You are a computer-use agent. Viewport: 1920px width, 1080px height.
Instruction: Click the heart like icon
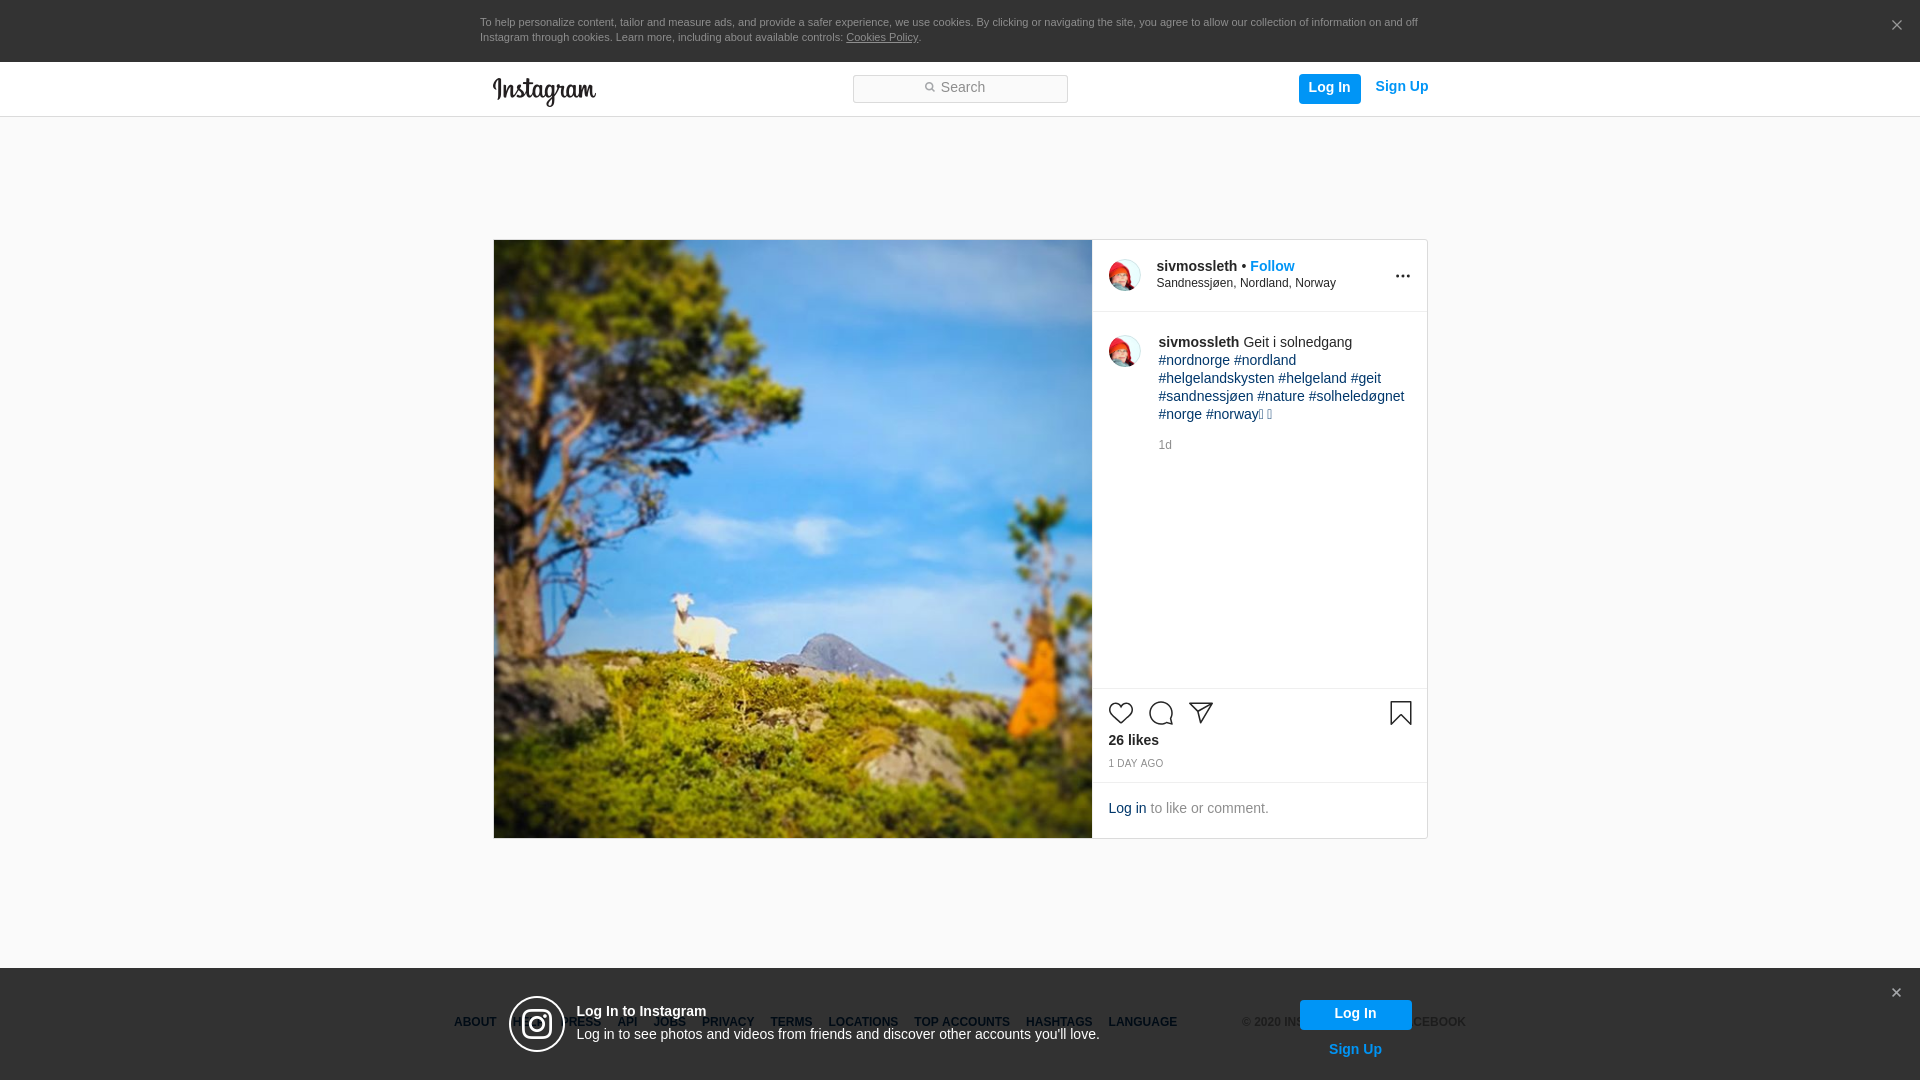pos(1120,713)
